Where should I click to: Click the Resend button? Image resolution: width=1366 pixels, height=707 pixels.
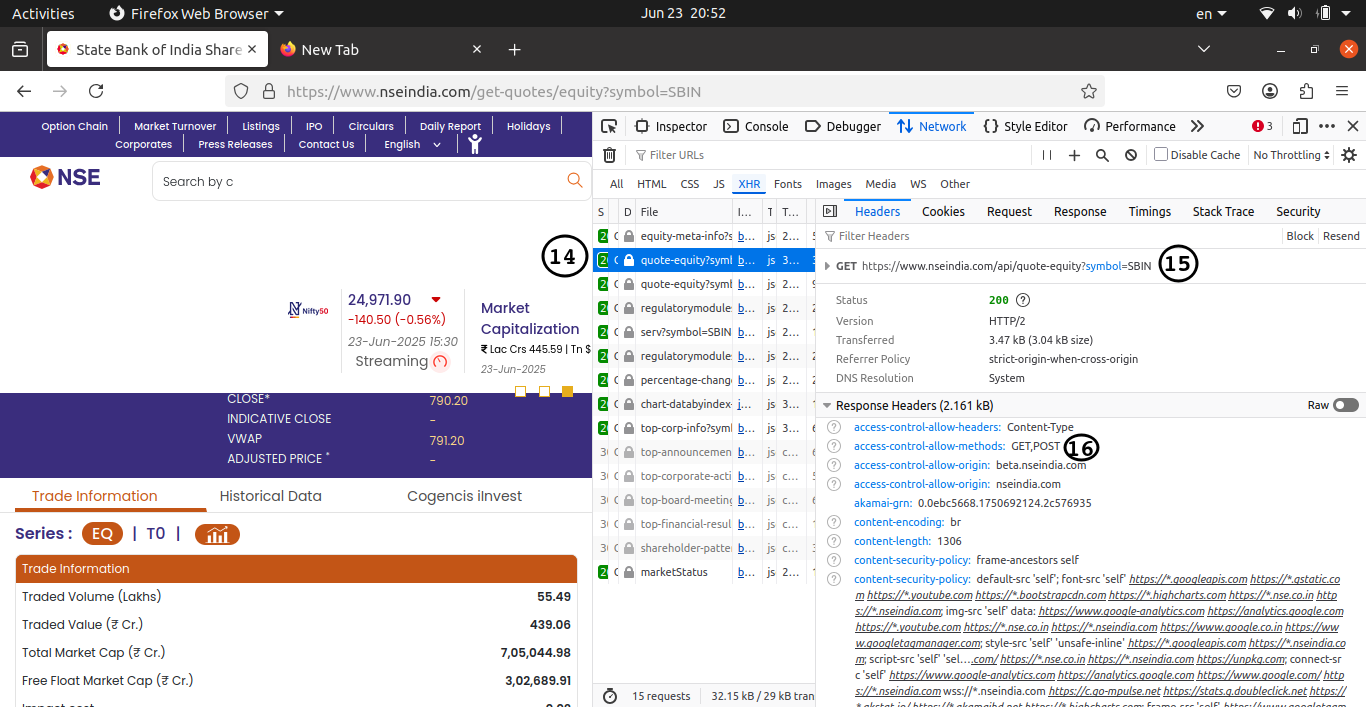[1341, 236]
